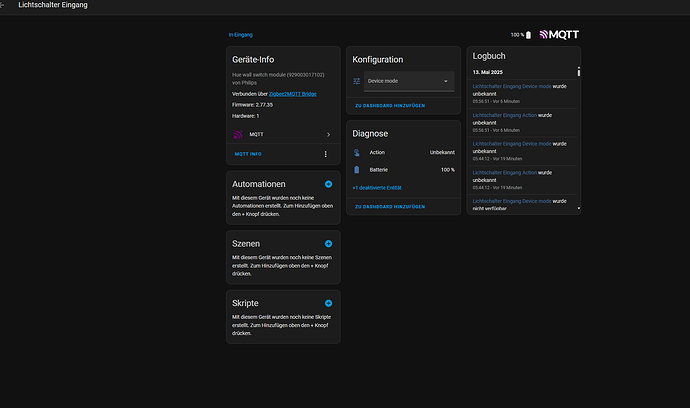Go back using the top-left arrow
This screenshot has width=690, height=408.
point(2,5)
